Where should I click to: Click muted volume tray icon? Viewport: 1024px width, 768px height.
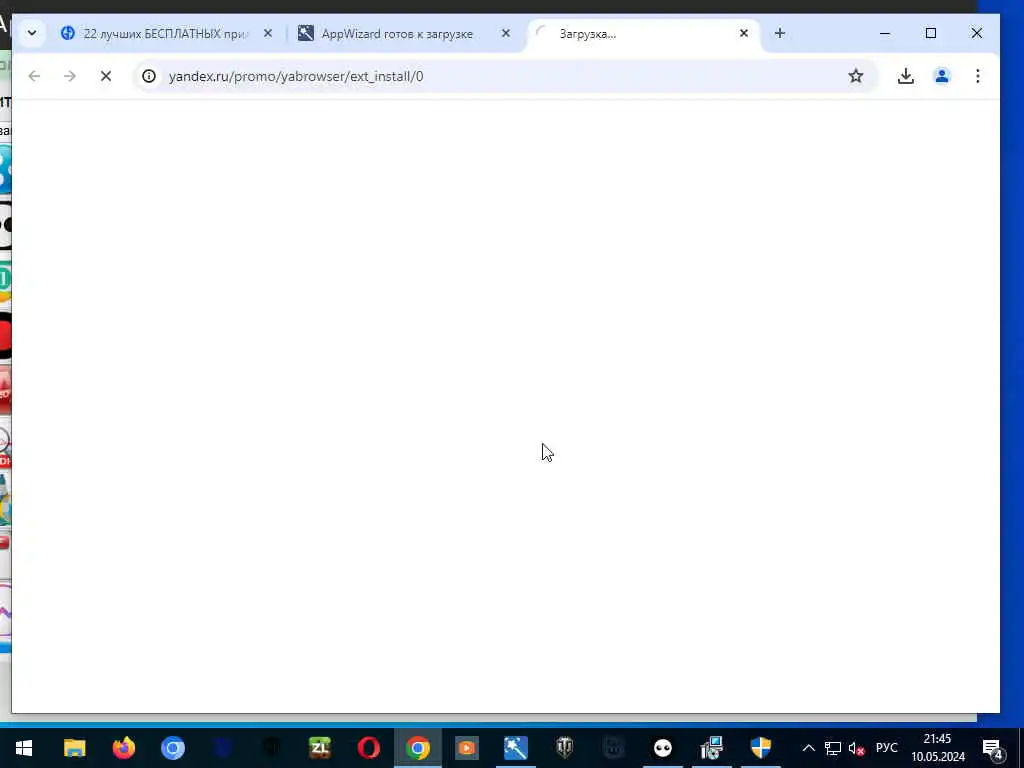[856, 748]
